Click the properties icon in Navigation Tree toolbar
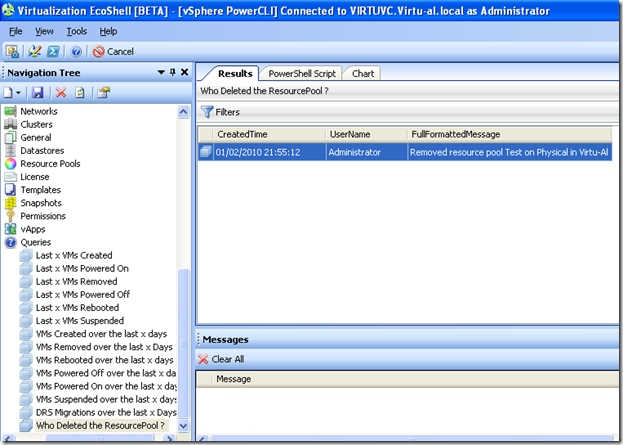Screen dimensions: 623x445 pyautogui.click(x=103, y=93)
